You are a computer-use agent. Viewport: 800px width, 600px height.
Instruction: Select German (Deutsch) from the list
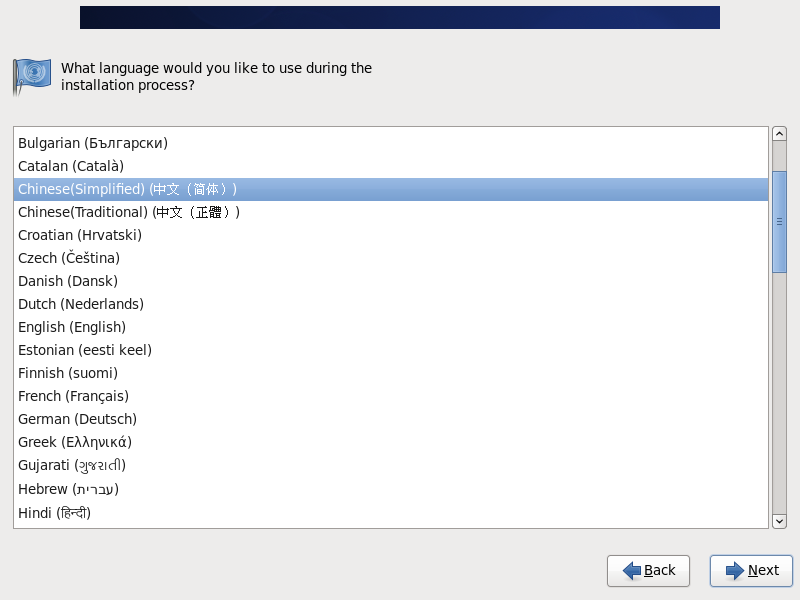click(391, 419)
